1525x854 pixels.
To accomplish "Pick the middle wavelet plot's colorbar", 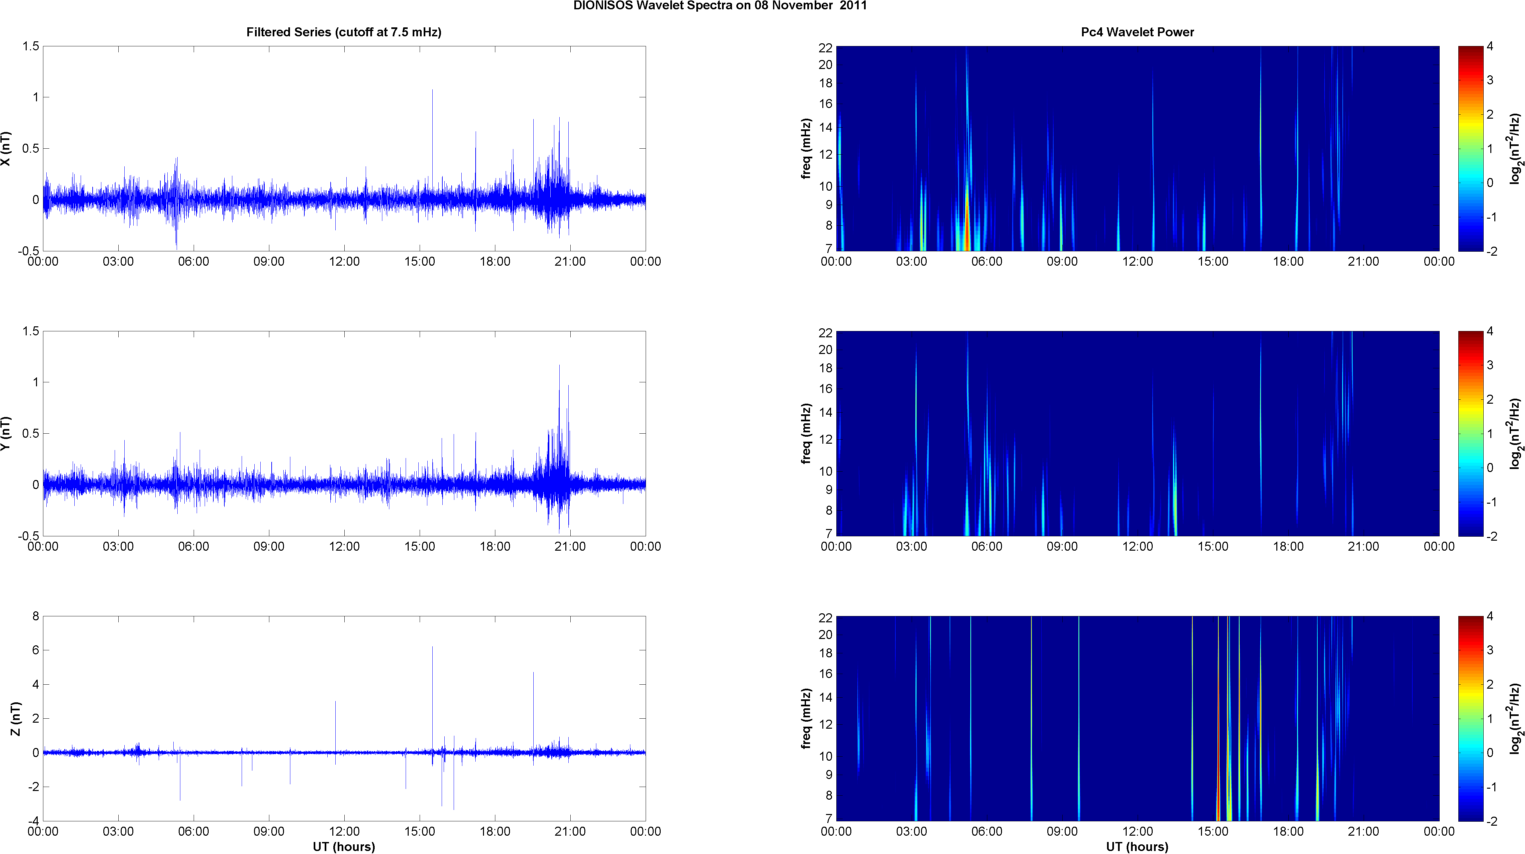I will tap(1470, 433).
